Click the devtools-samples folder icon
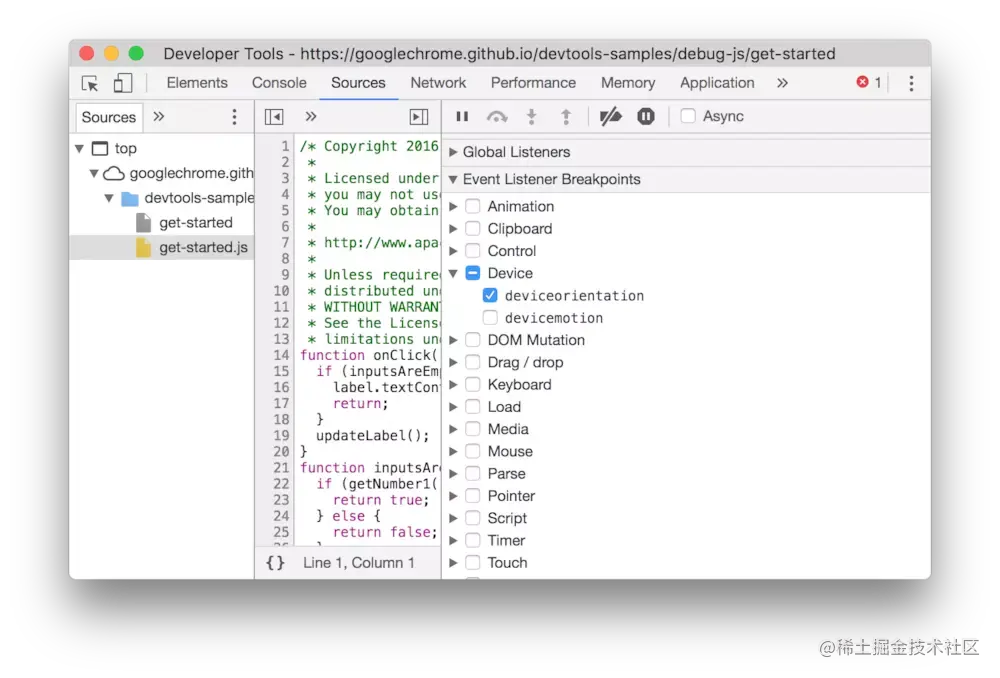 click(130, 198)
